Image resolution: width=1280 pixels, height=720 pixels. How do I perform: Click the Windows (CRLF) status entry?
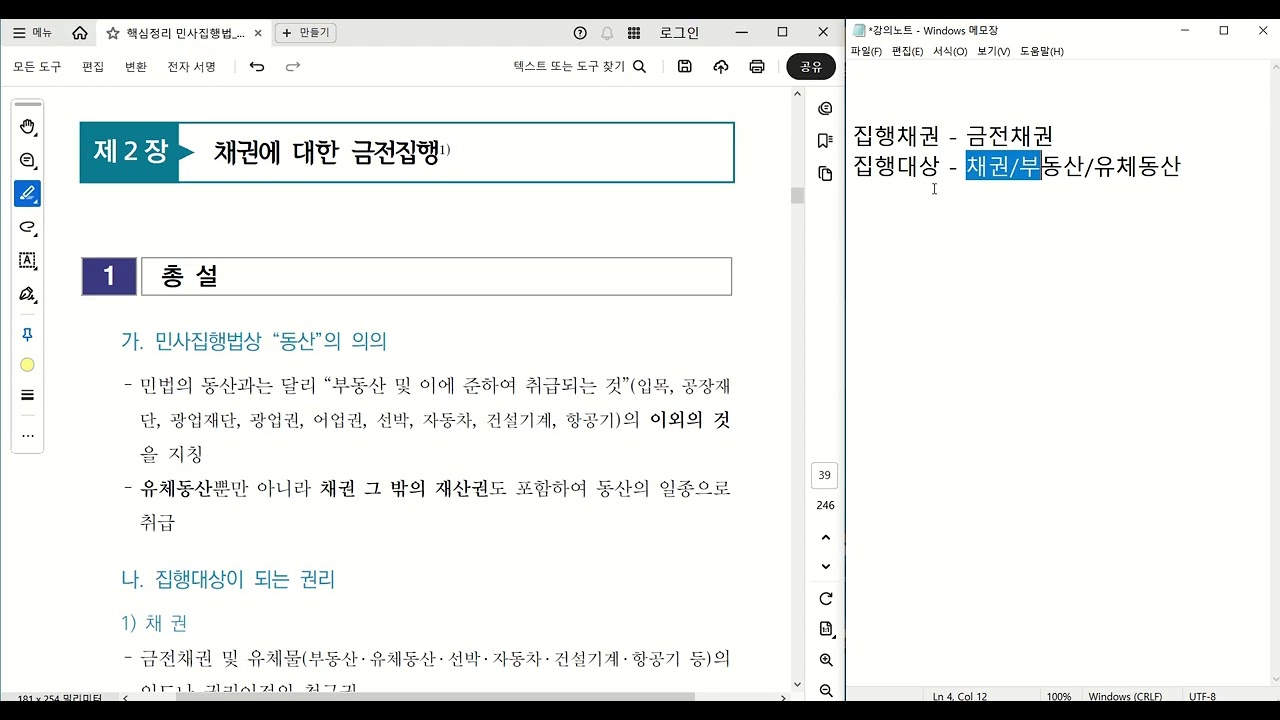coord(1125,696)
